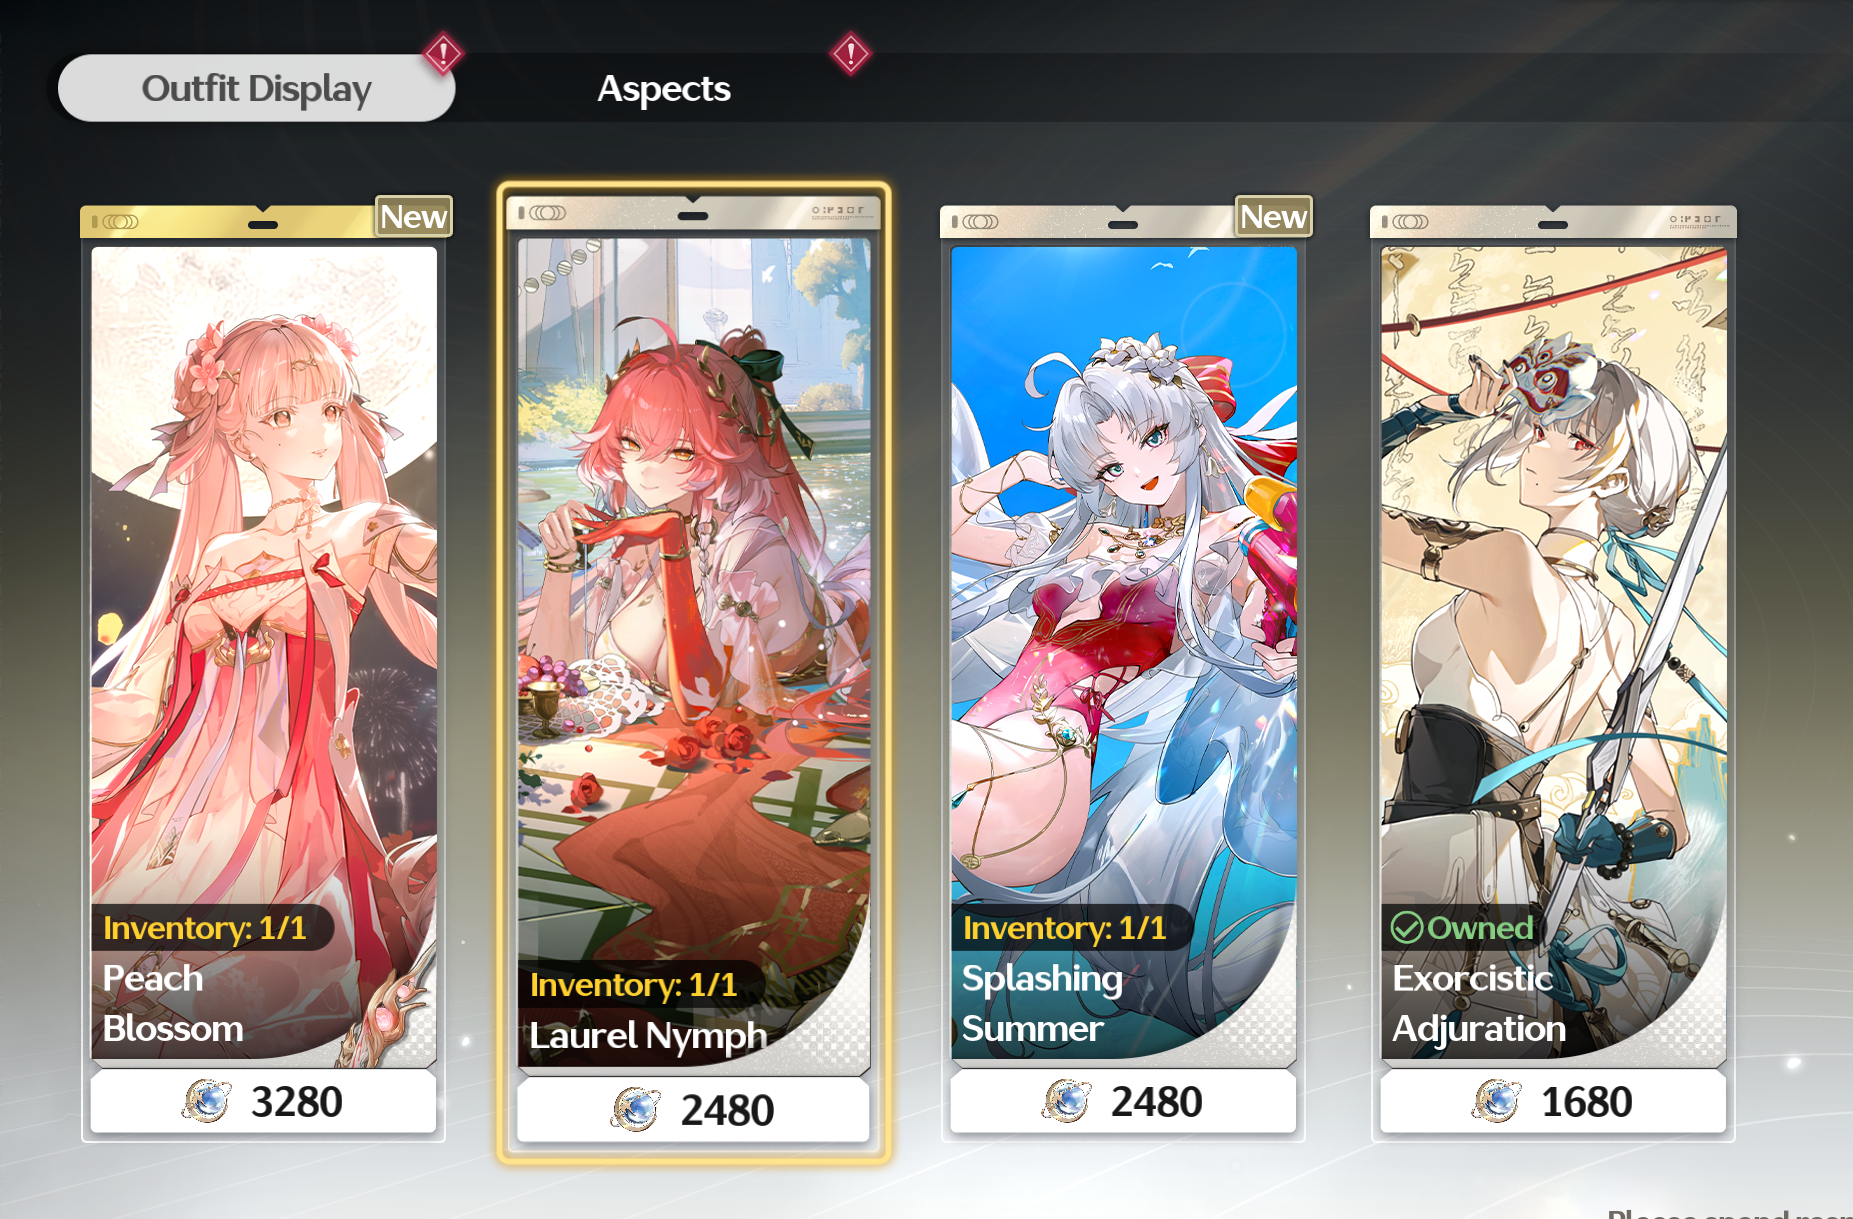Screen dimensions: 1853x1219
Task: Open the Outfit Display tab
Action: click(x=256, y=88)
